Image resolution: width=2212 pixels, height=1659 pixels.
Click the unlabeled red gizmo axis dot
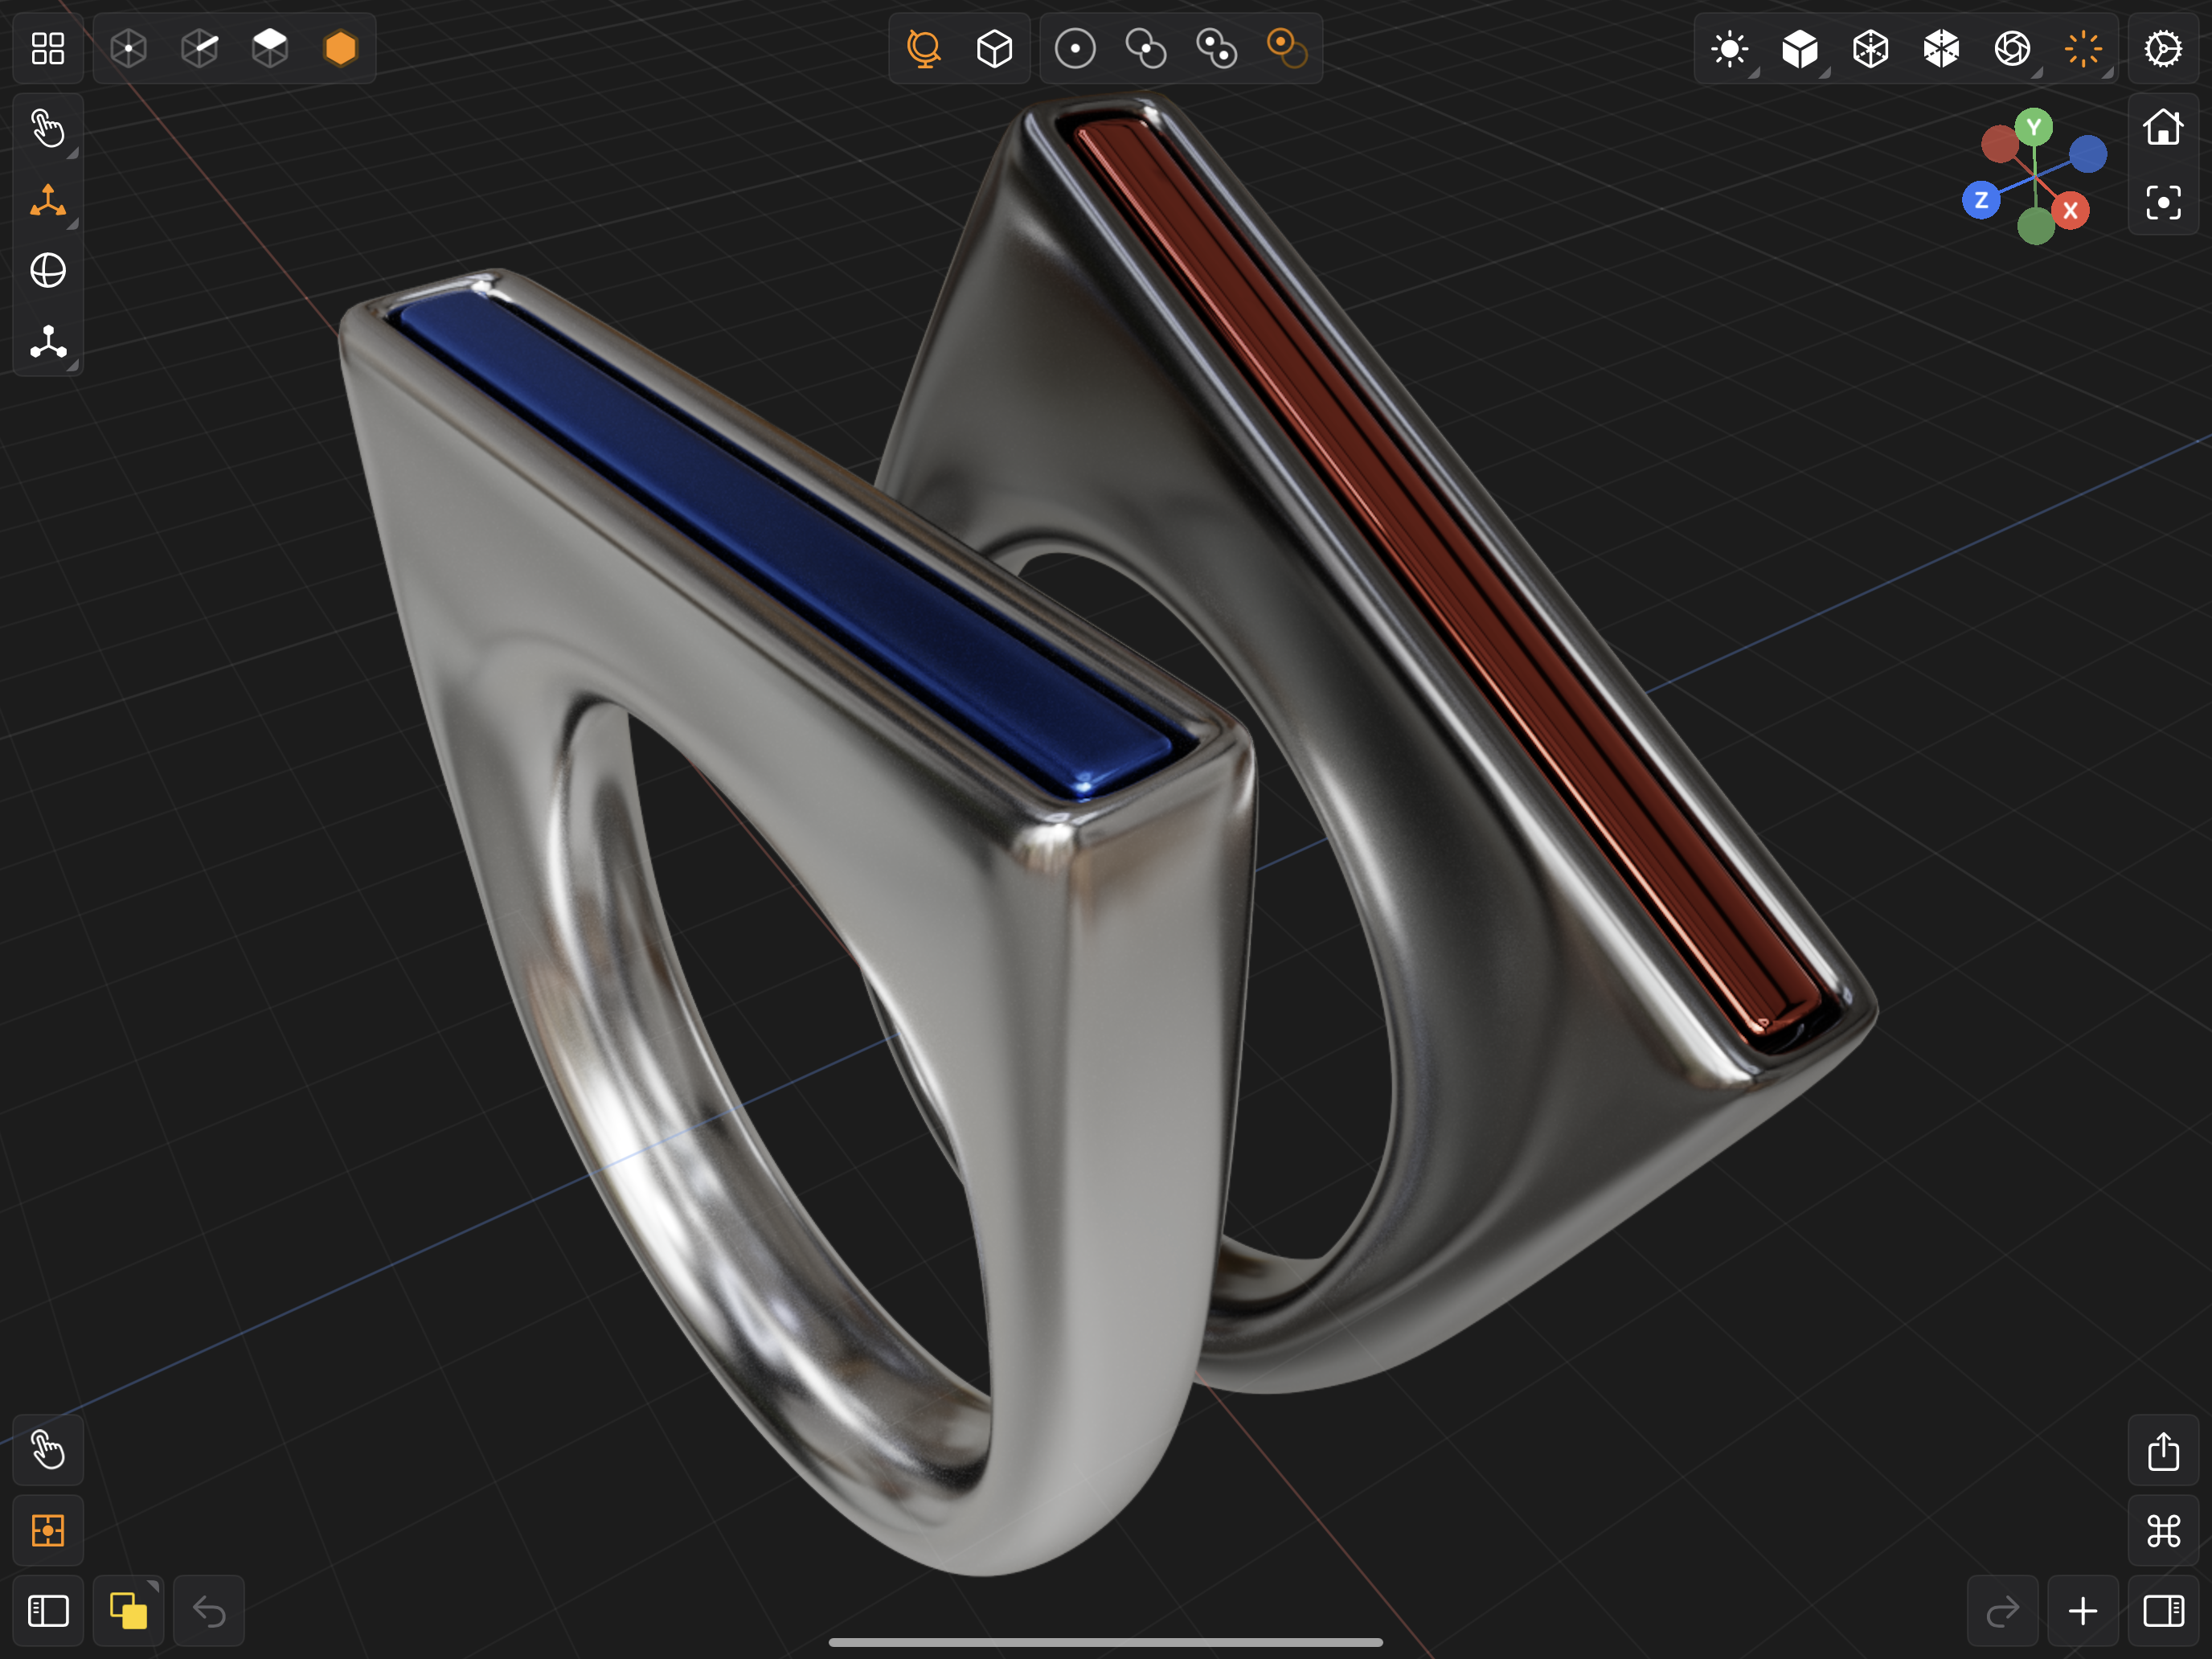2000,144
